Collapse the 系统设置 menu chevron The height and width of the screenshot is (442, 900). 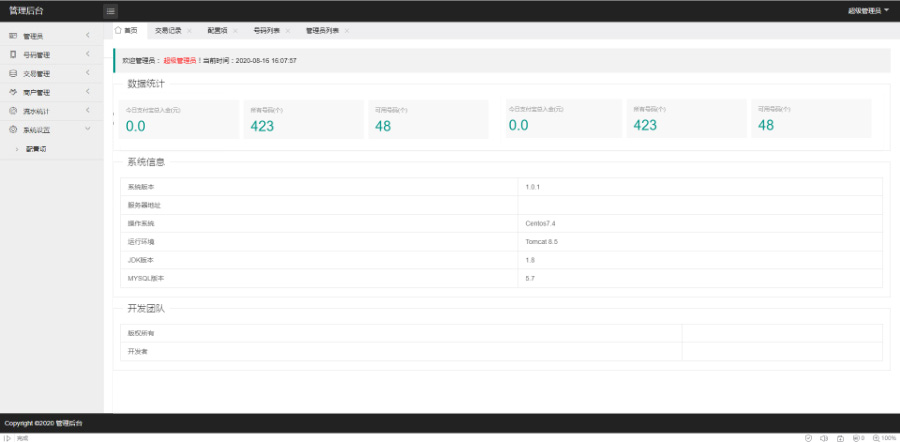coord(88,130)
